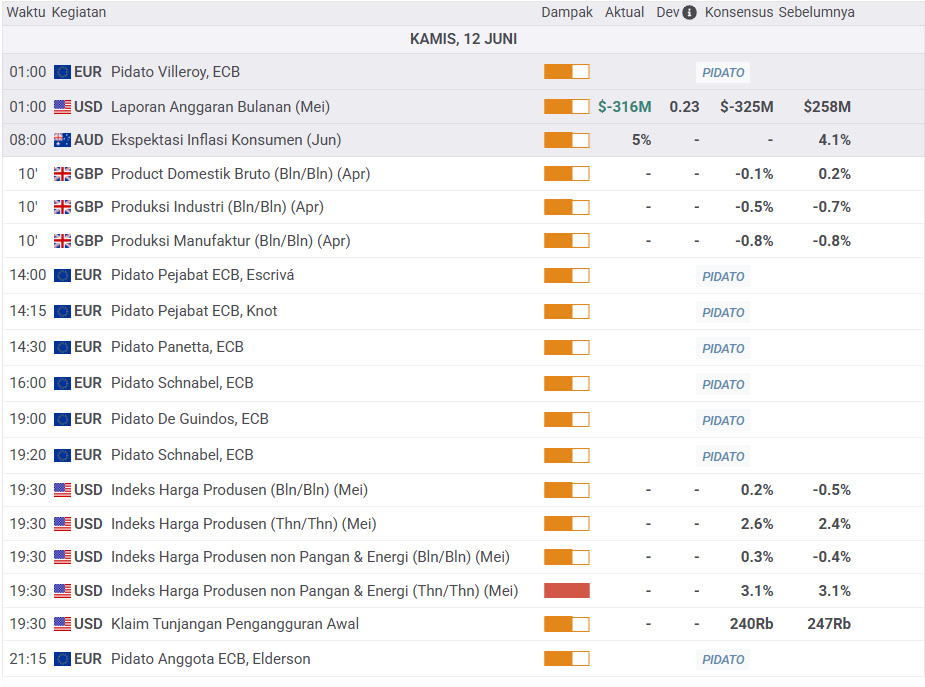Viewport: 925px width, 687px height.
Task: Expand Indeks Harga Produsen (Thn/Thn) row
Action: [x=245, y=524]
